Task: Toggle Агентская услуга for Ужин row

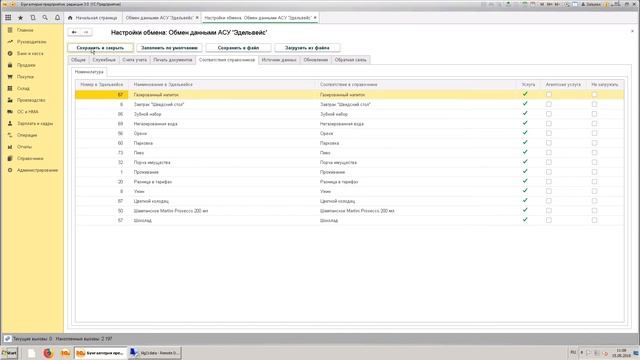Action: 549,191
